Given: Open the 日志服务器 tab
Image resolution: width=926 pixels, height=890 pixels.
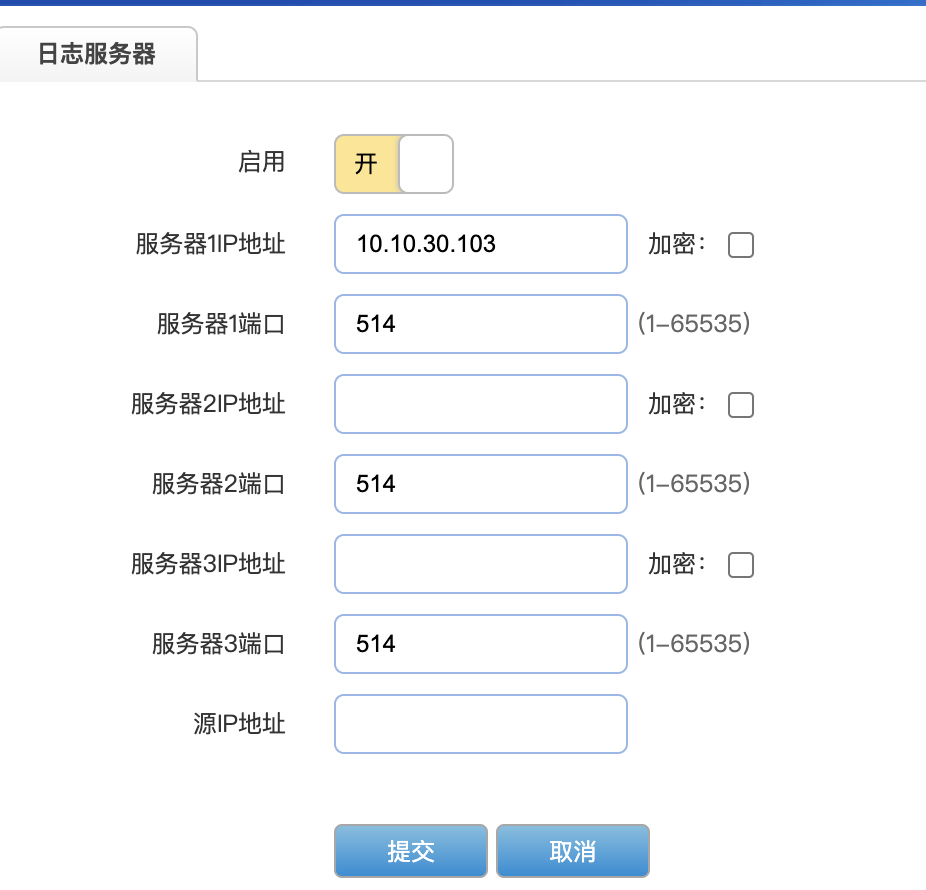Looking at the screenshot, I should click(97, 54).
